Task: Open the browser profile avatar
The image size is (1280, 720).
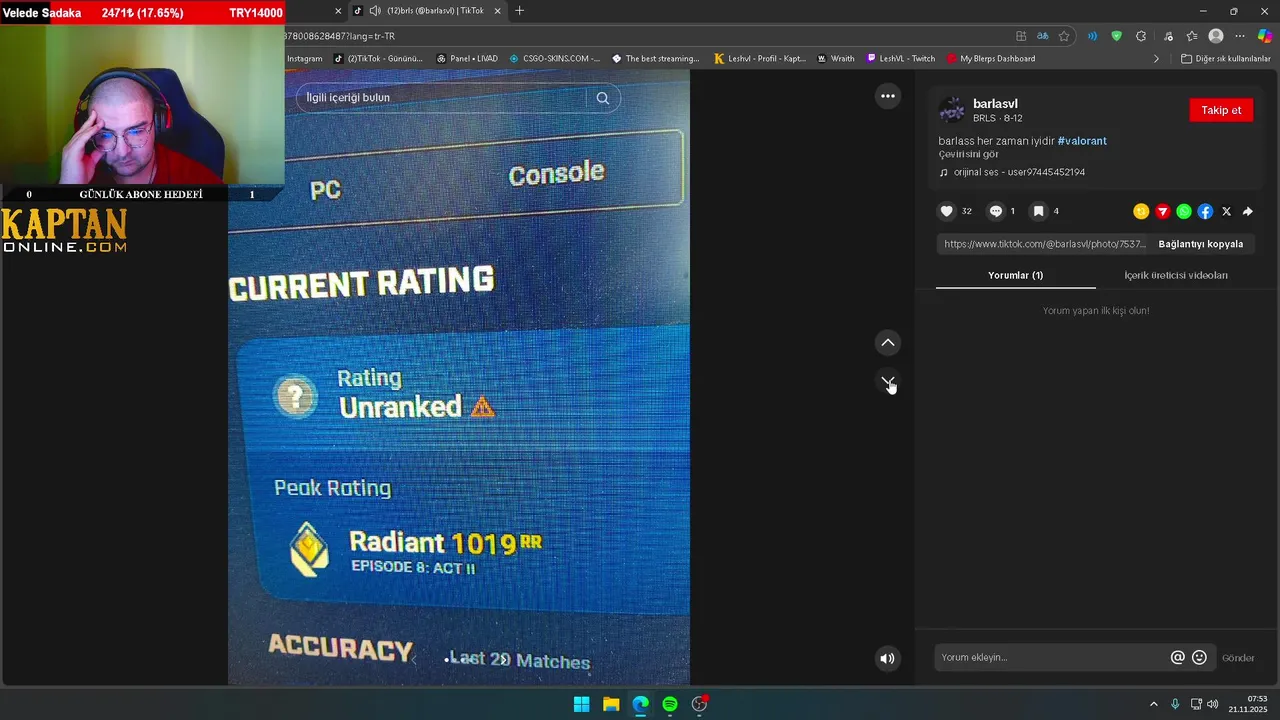Action: click(1216, 36)
